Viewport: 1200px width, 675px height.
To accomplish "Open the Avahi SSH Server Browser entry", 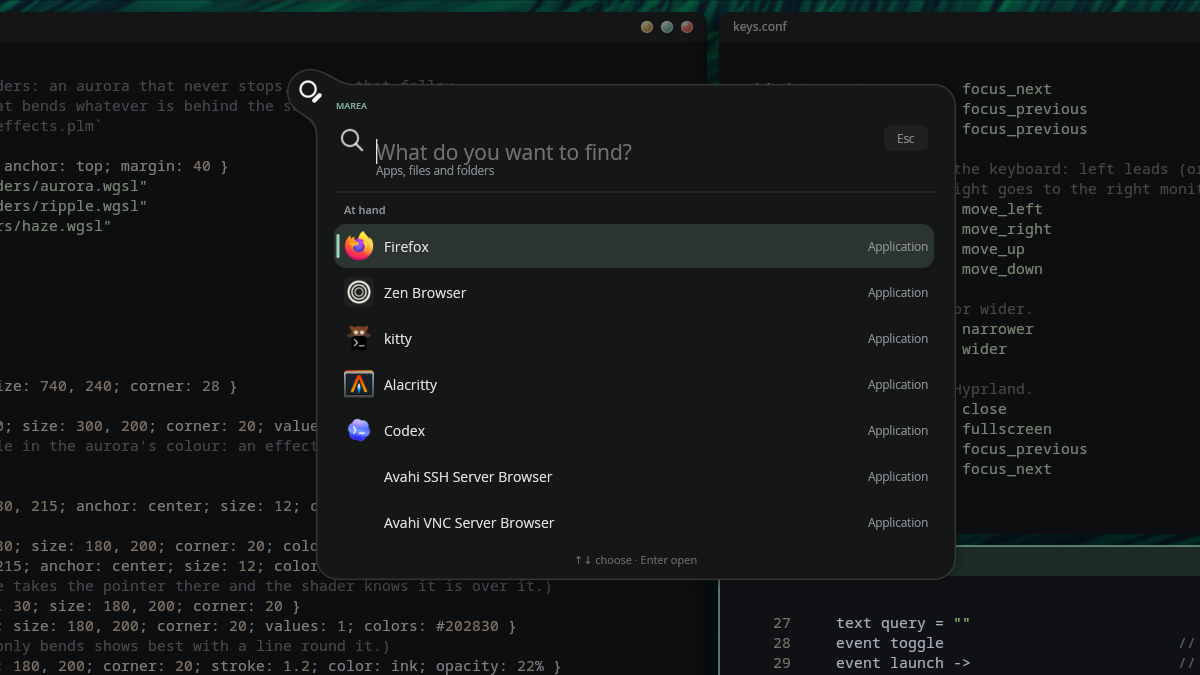I will 635,476.
